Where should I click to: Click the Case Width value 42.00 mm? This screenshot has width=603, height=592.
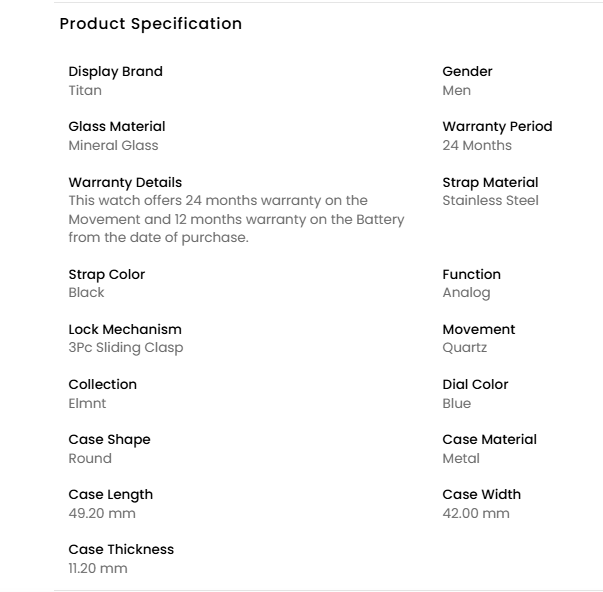pyautogui.click(x=475, y=514)
